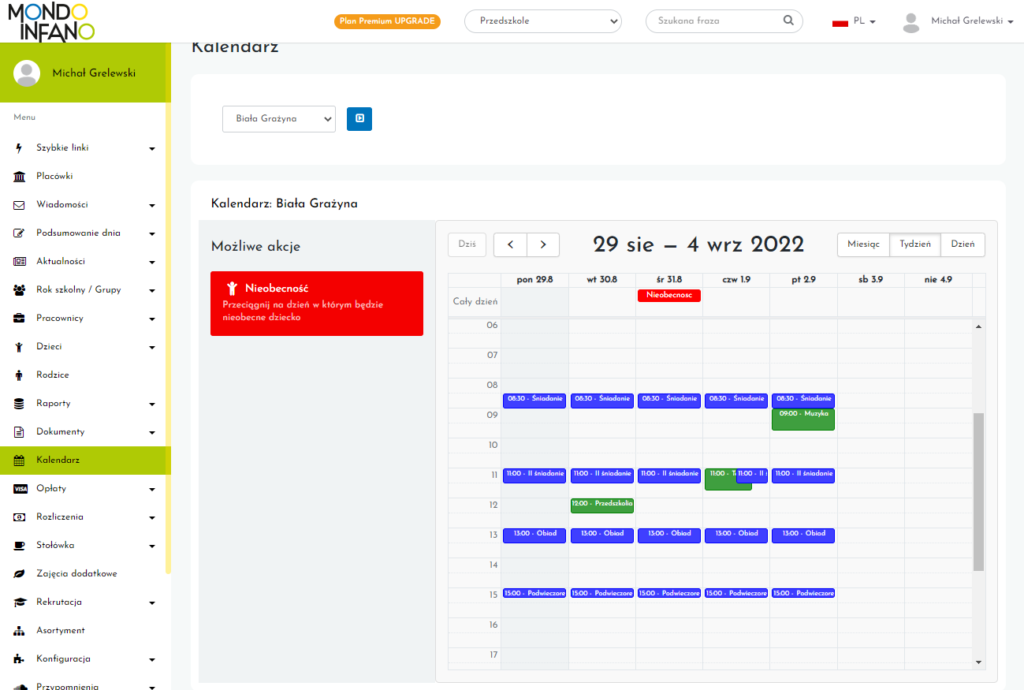Screen dimensions: 1024x690
Task: Open the Biała Grażyna child selector
Action: point(279,119)
